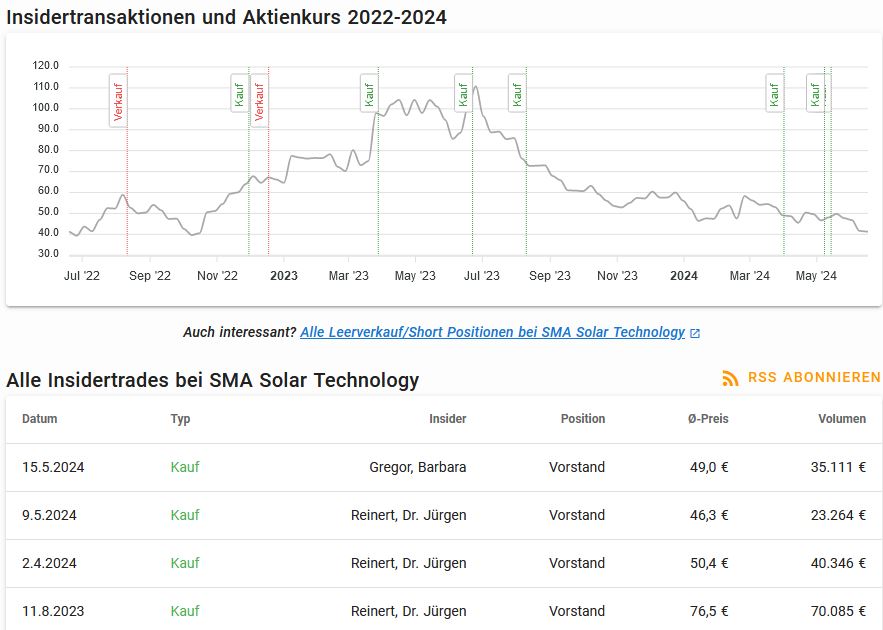Click the RSS ABONNIEREN text
Viewport: 883px width, 630px height.
(813, 378)
